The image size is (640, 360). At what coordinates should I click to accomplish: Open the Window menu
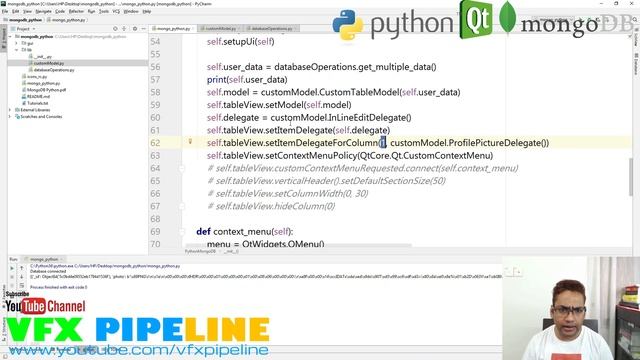coord(131,11)
